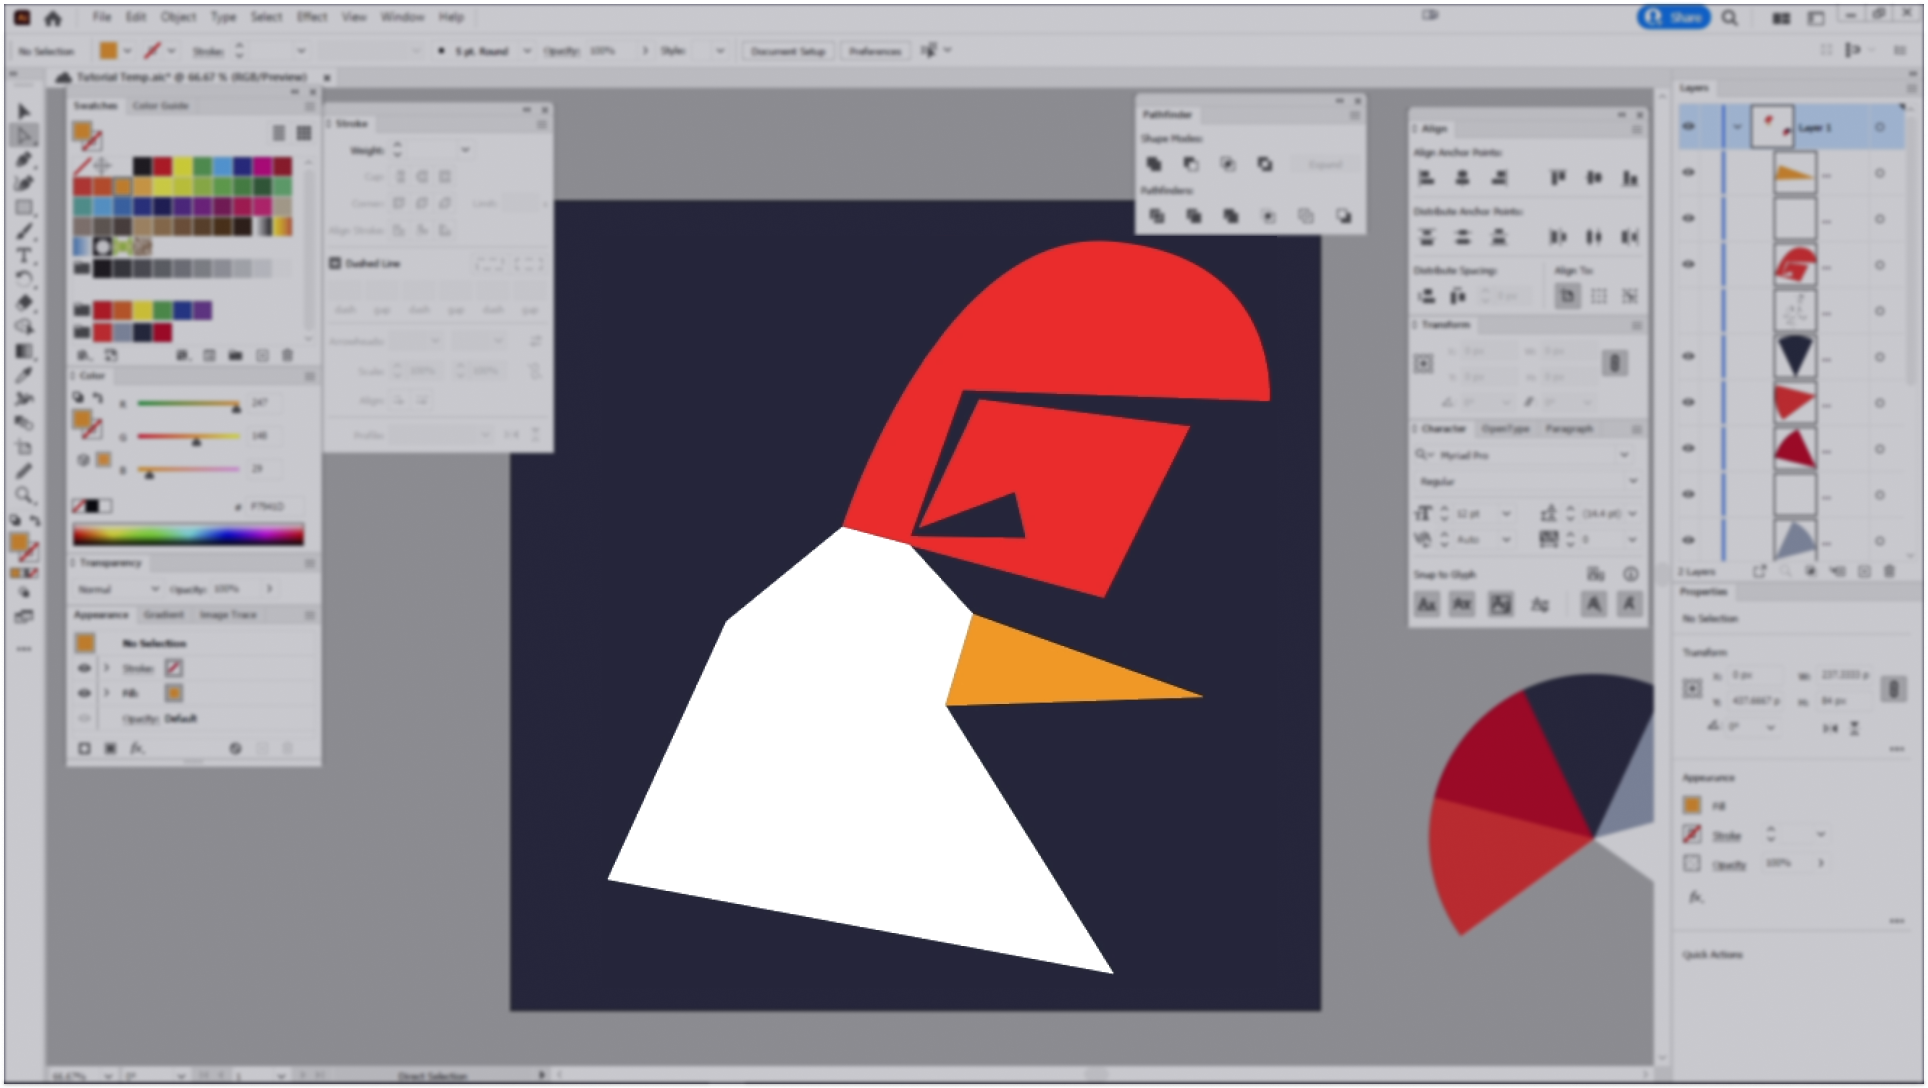Image resolution: width=1928 pixels, height=1088 pixels.
Task: Click the Document Setup button
Action: (x=788, y=51)
